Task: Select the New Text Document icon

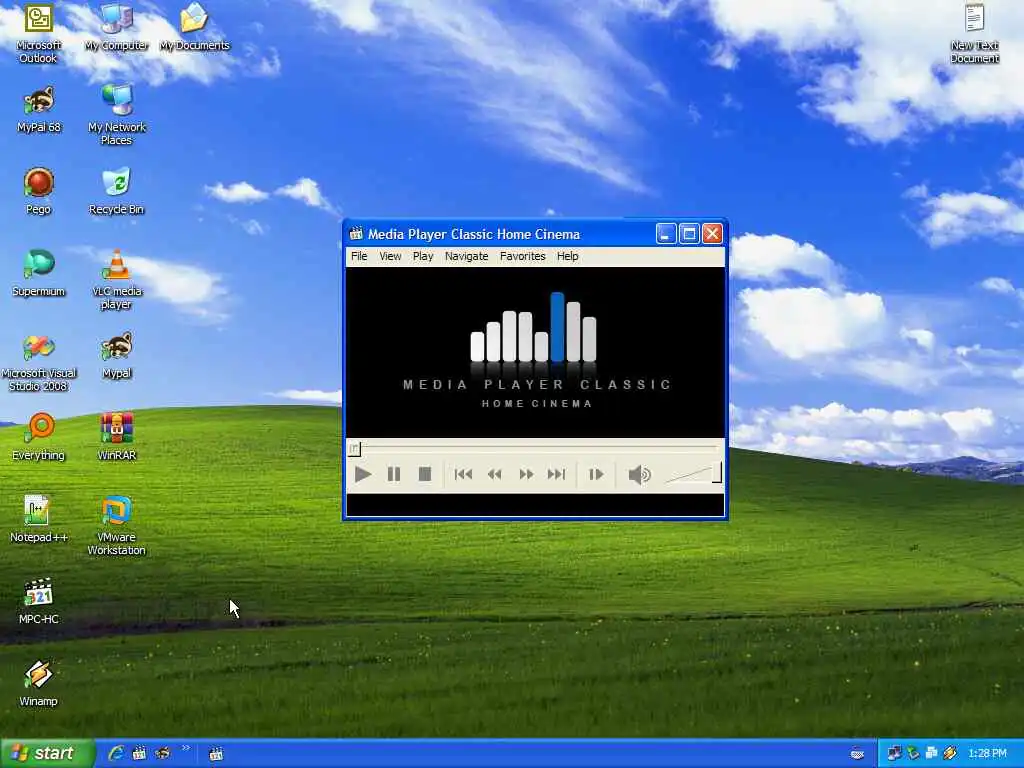Action: click(974, 33)
